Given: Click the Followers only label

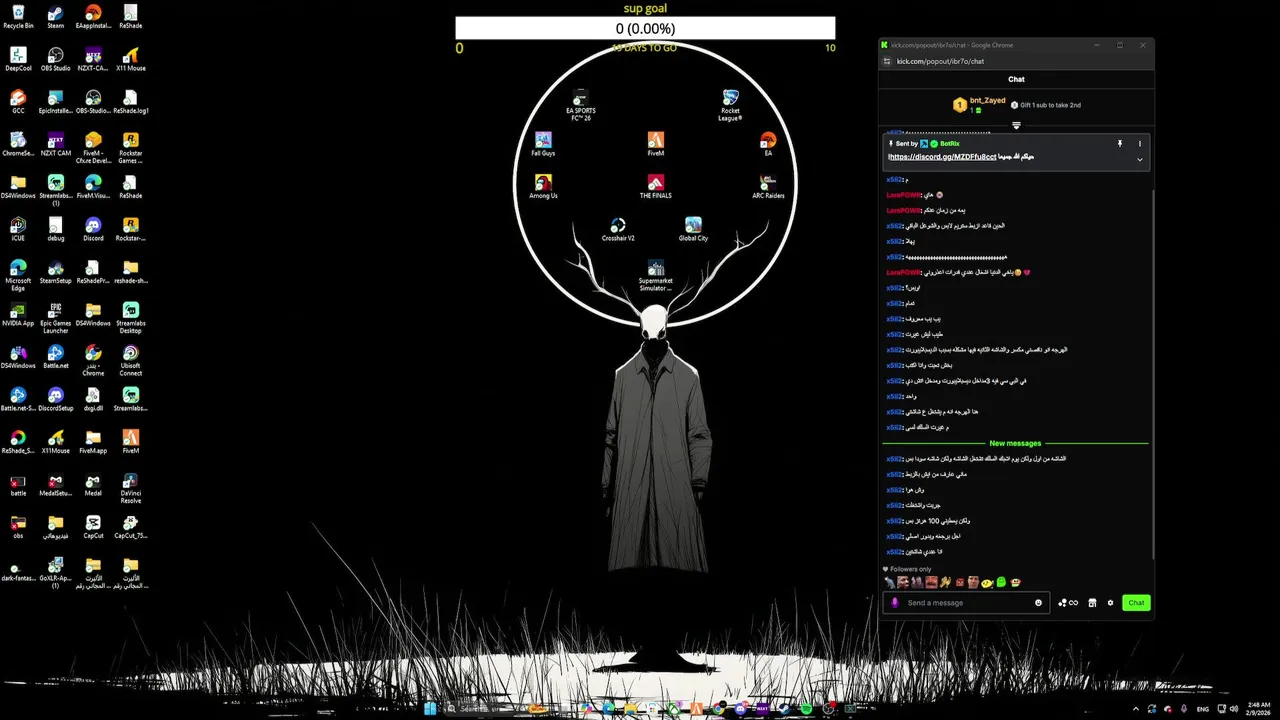Looking at the screenshot, I should click(910, 569).
